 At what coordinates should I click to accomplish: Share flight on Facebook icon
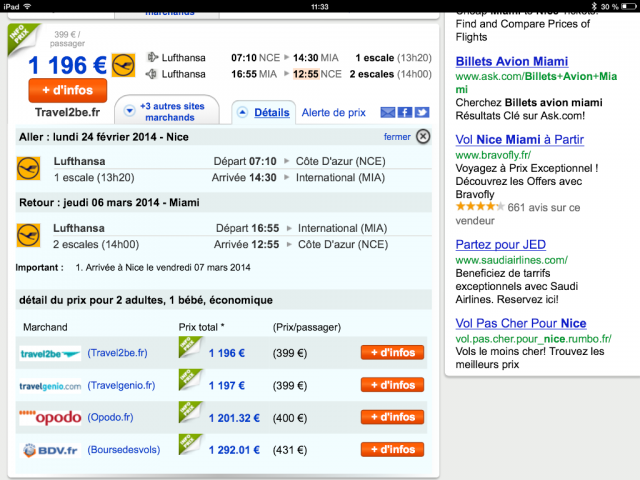[x=404, y=112]
